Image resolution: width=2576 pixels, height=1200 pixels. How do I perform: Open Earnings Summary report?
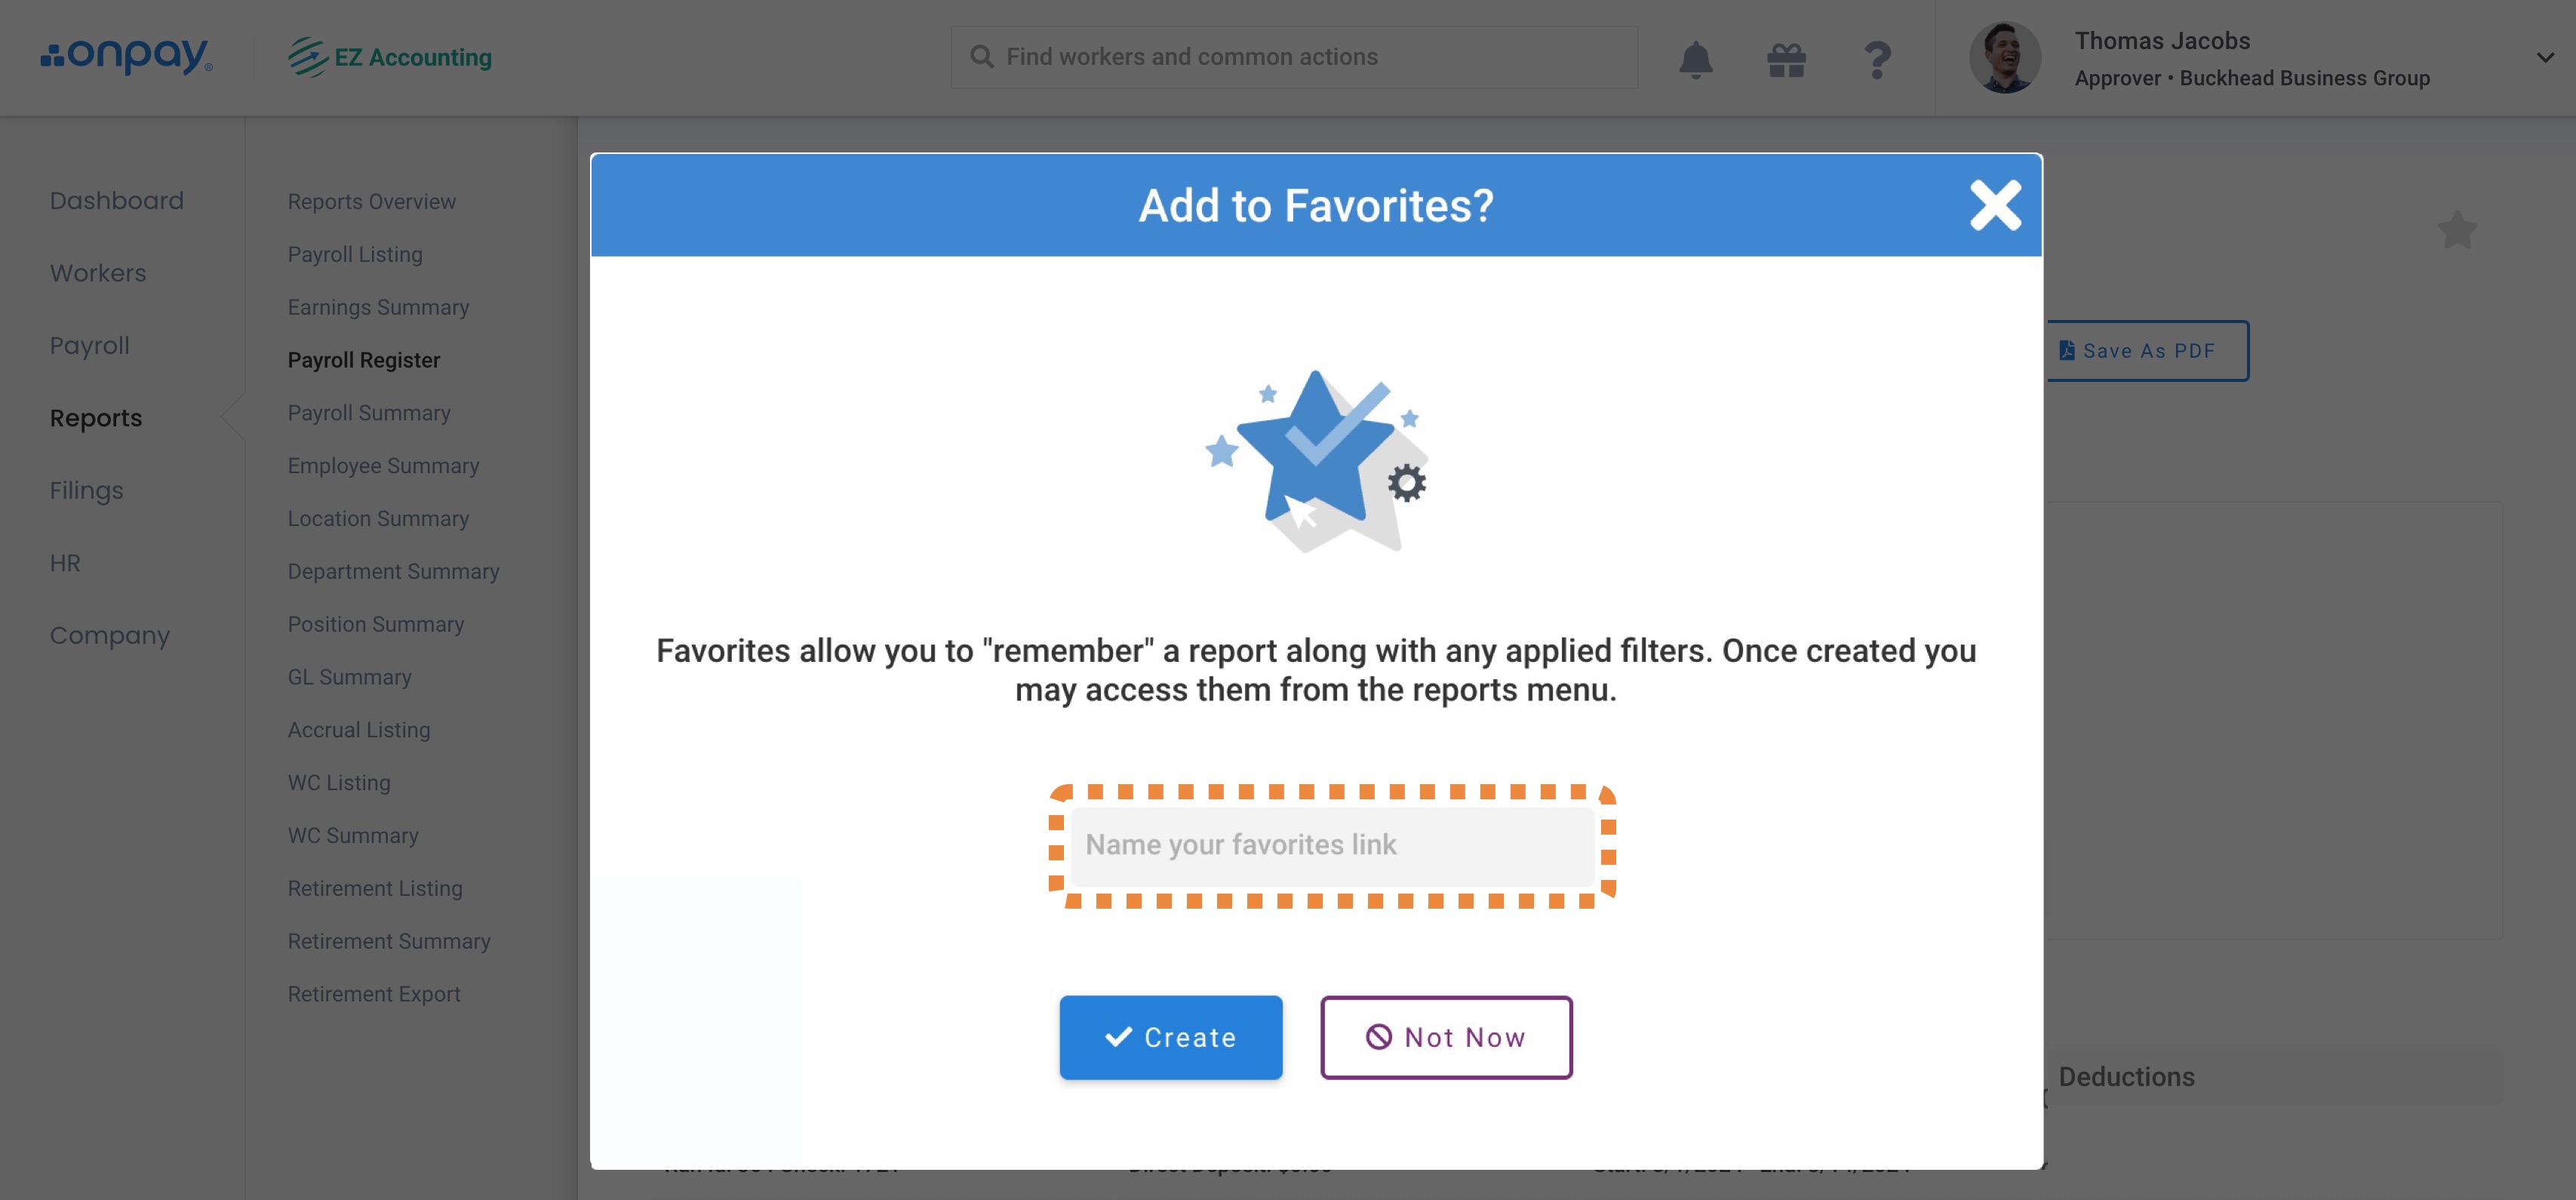click(378, 307)
